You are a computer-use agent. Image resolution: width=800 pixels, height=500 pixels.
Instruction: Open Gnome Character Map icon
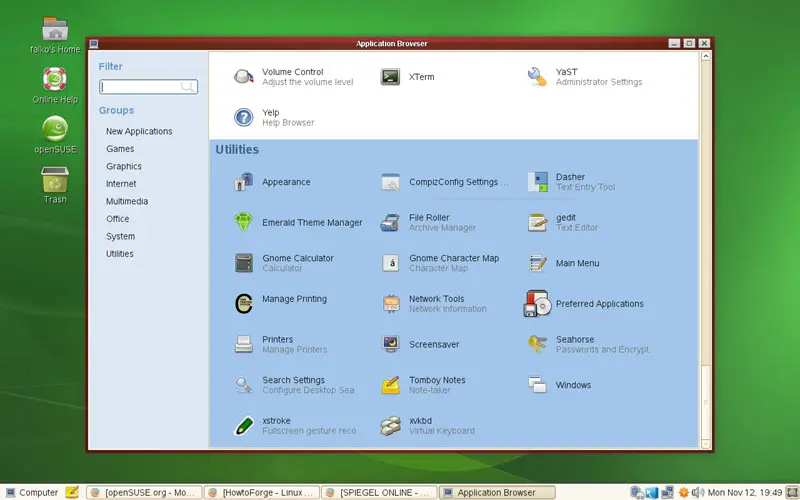pyautogui.click(x=390, y=263)
